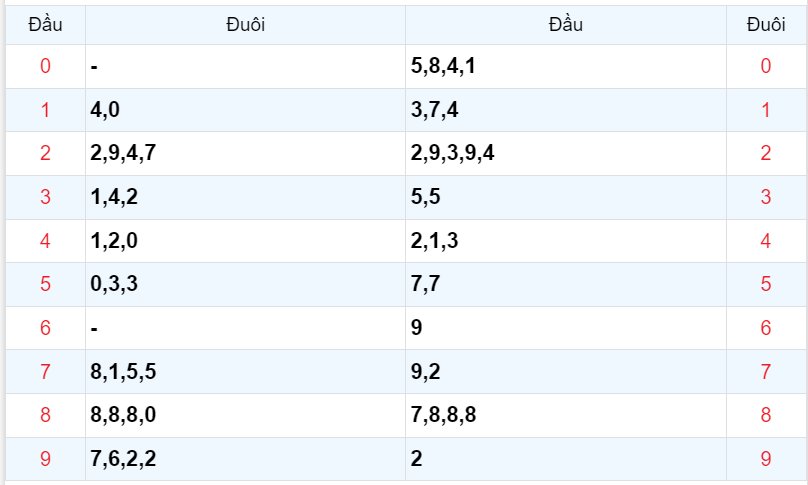The image size is (808, 485).
Task: Select the dash cell in row 6
Action: [x=93, y=328]
